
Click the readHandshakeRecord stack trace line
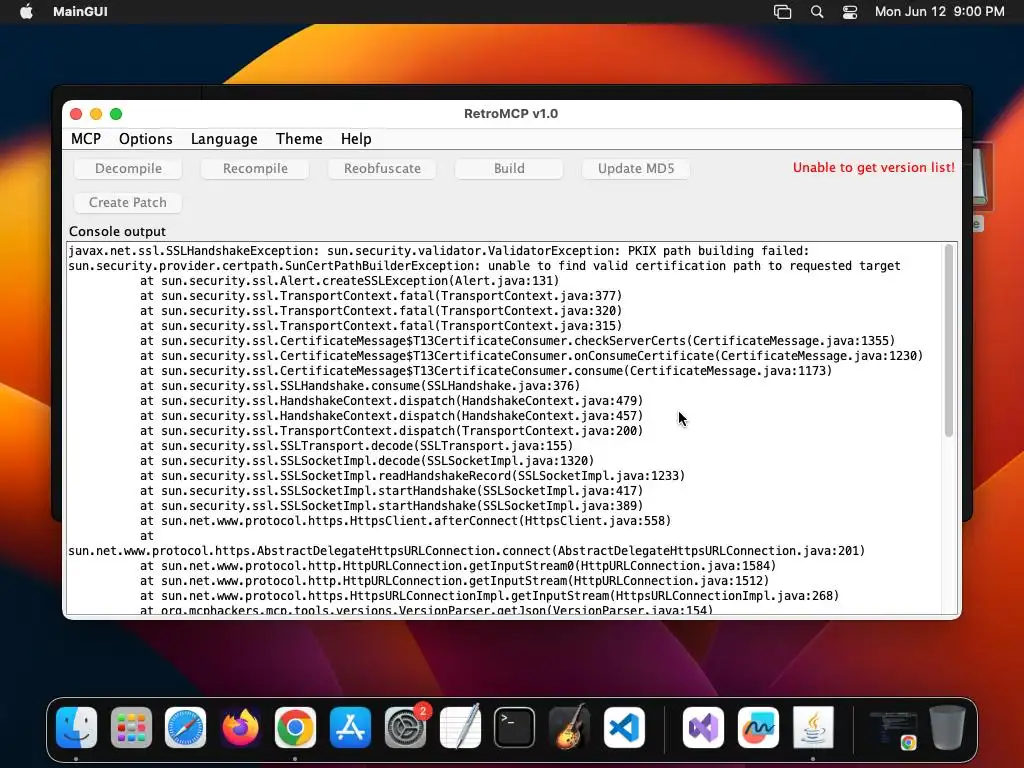click(412, 476)
